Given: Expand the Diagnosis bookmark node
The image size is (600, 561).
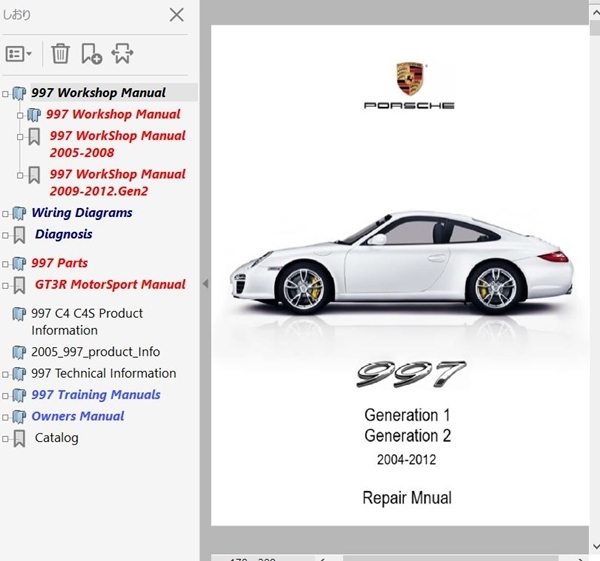Looking at the screenshot, I should click(x=5, y=235).
